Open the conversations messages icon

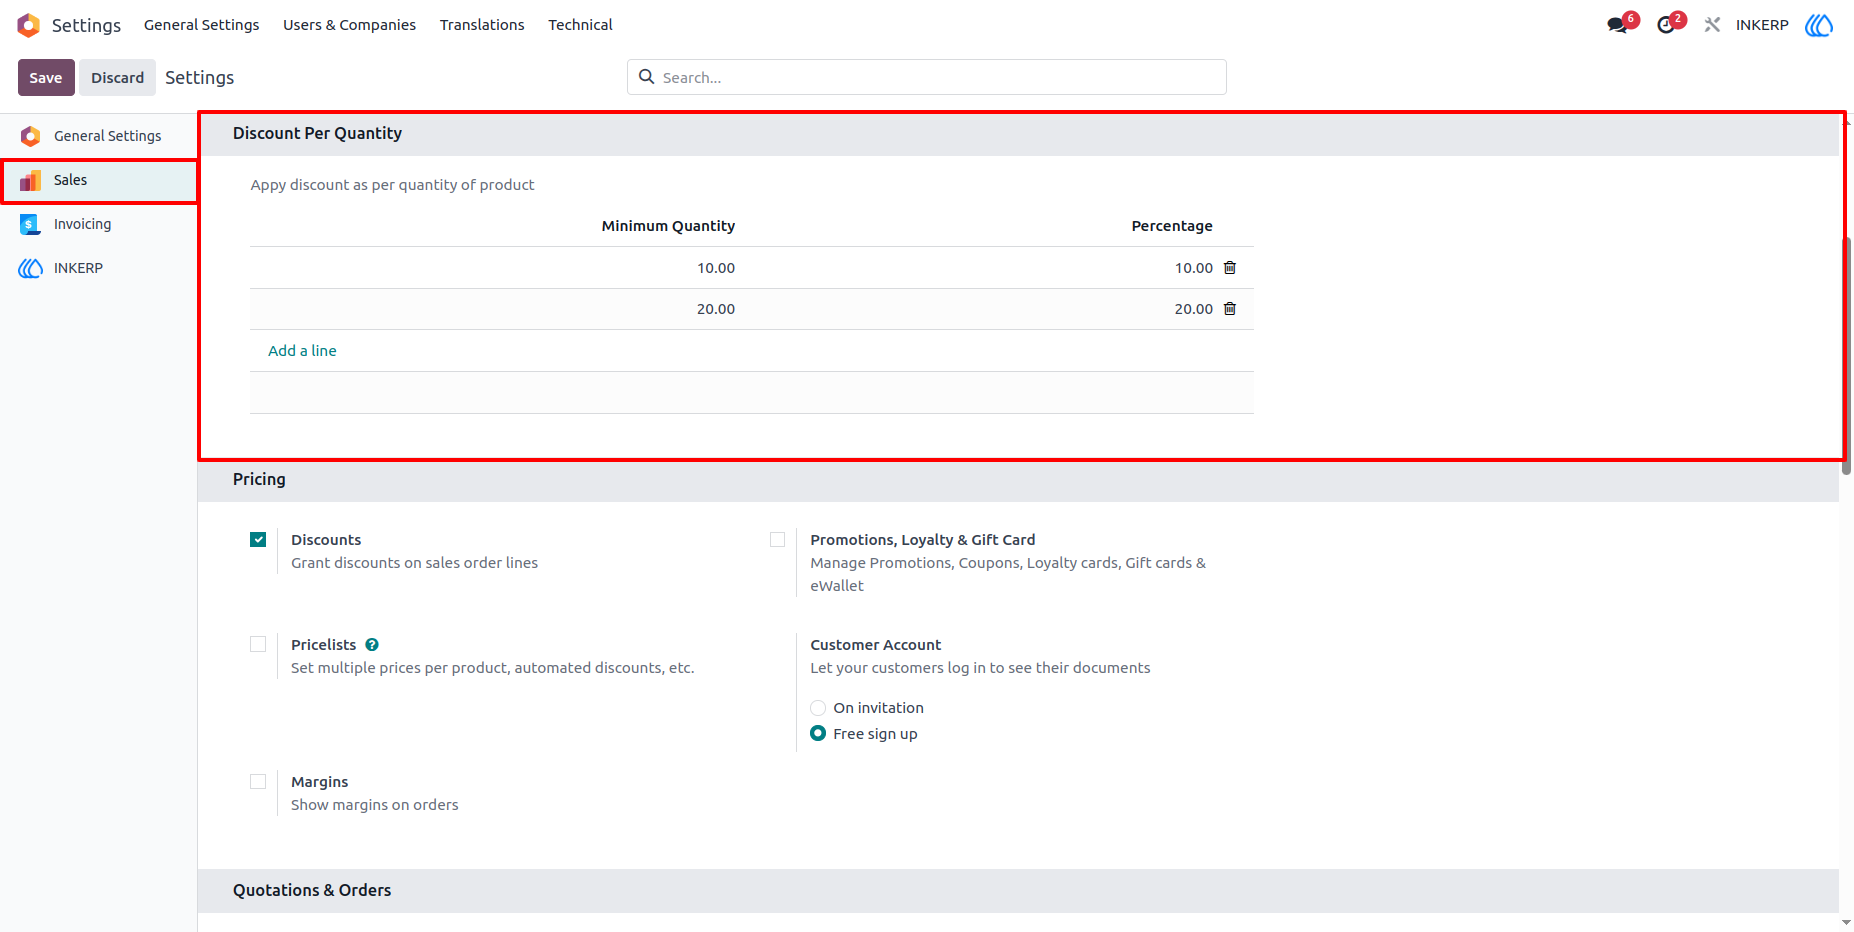coord(1618,25)
